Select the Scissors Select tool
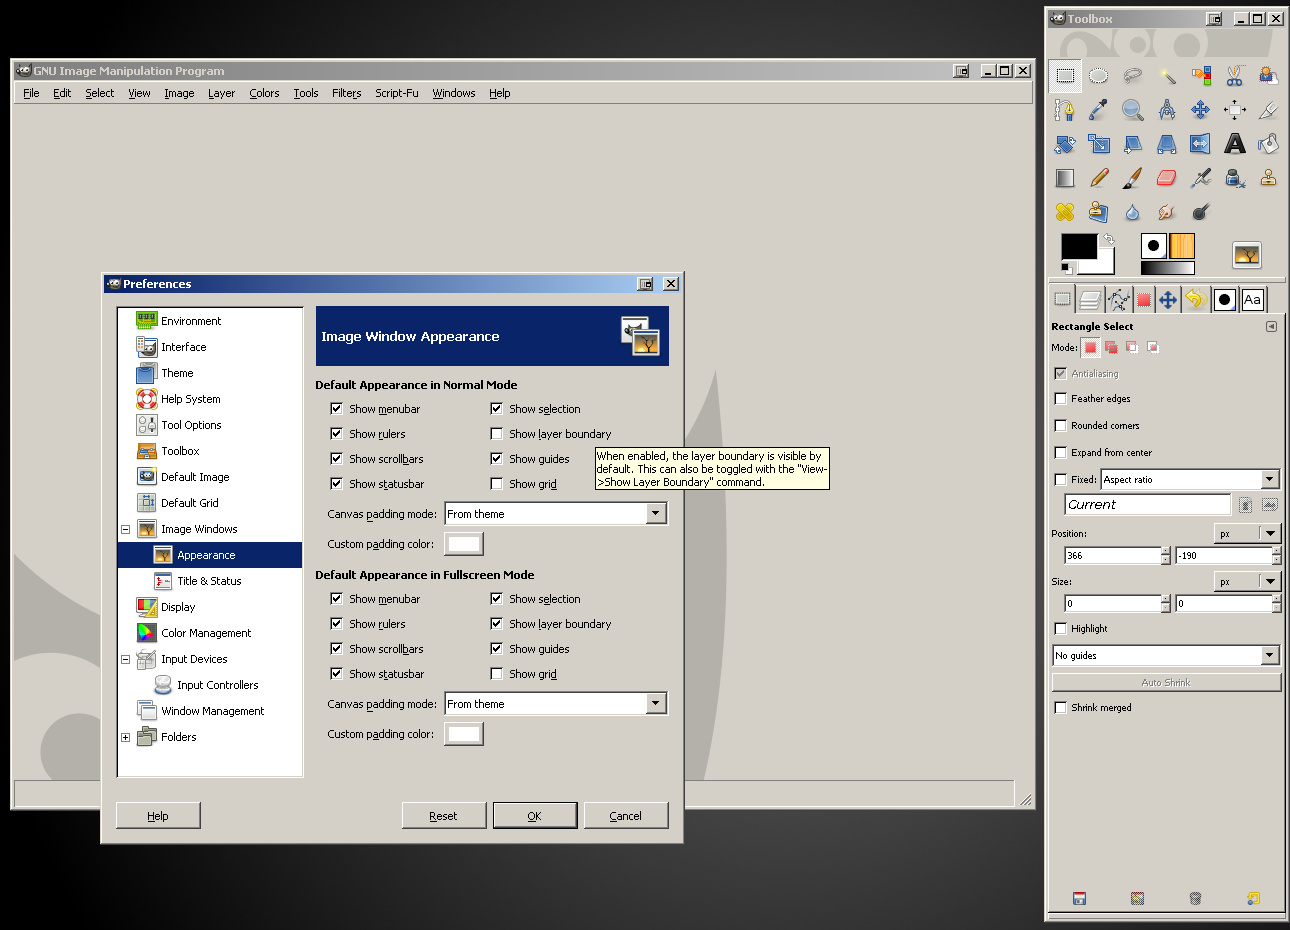 tap(1235, 76)
